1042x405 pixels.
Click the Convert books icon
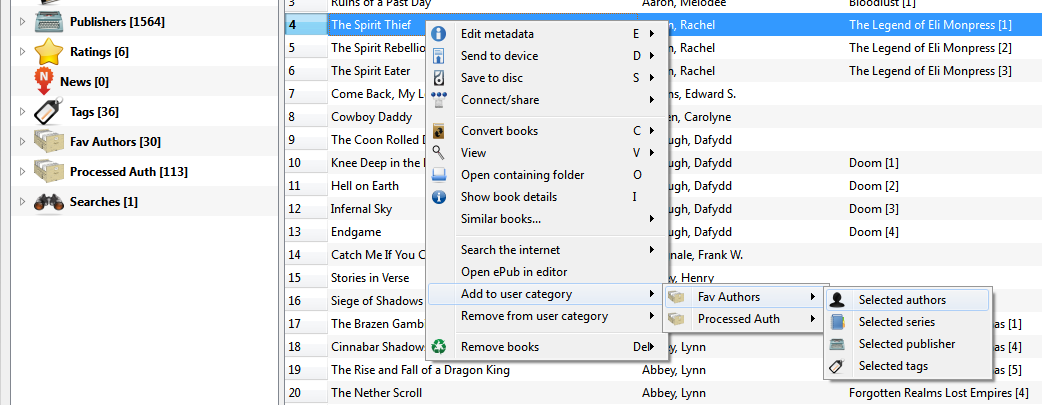coord(438,131)
